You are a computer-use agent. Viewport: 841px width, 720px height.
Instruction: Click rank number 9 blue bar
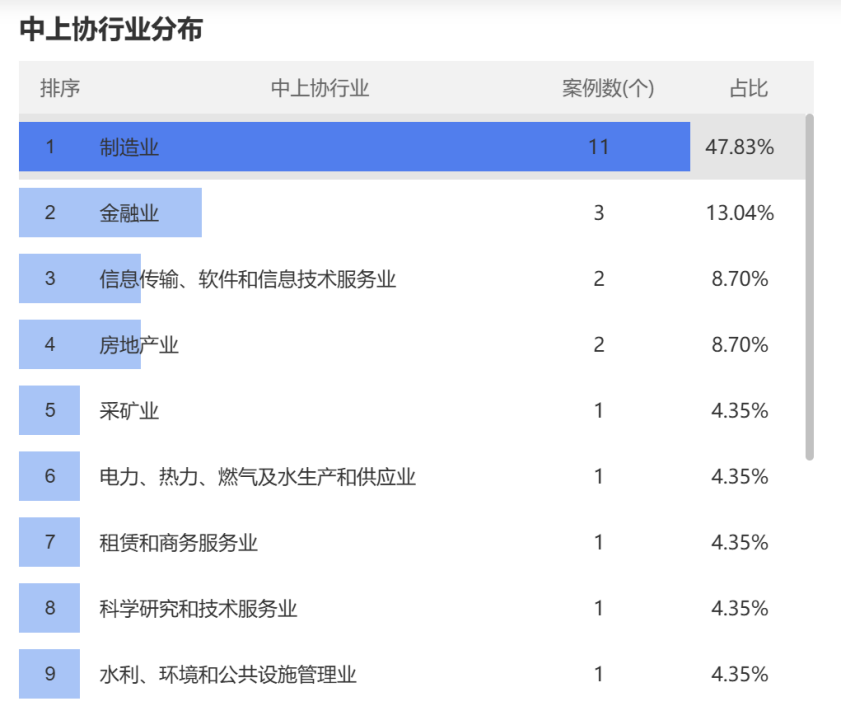(49, 674)
